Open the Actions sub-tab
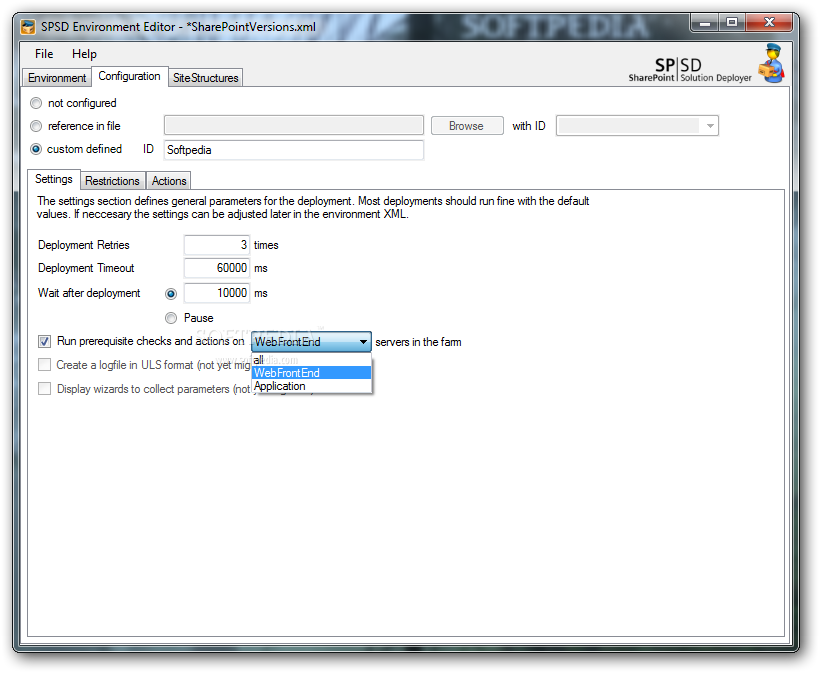Viewport: 820px width, 673px height. pyautogui.click(x=169, y=181)
